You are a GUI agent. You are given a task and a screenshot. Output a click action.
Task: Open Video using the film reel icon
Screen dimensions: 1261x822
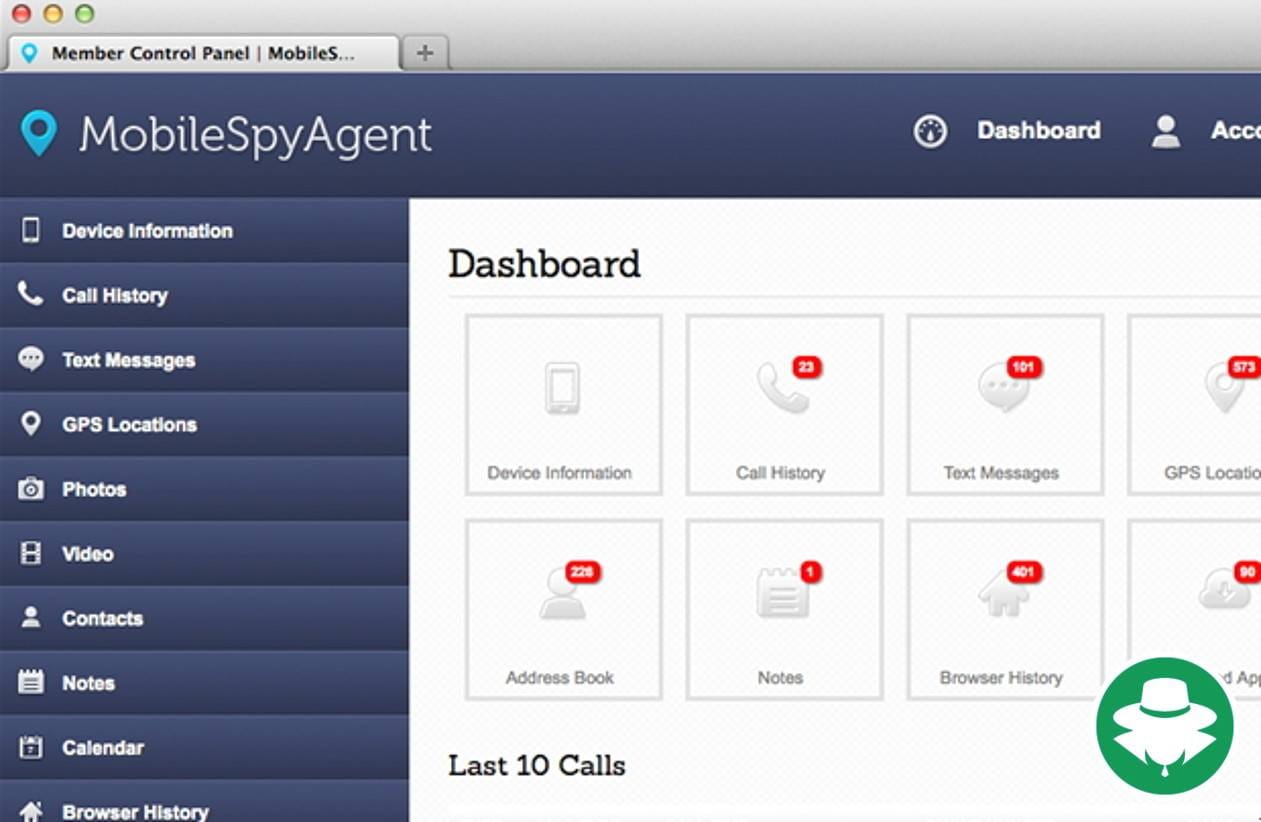[x=32, y=553]
